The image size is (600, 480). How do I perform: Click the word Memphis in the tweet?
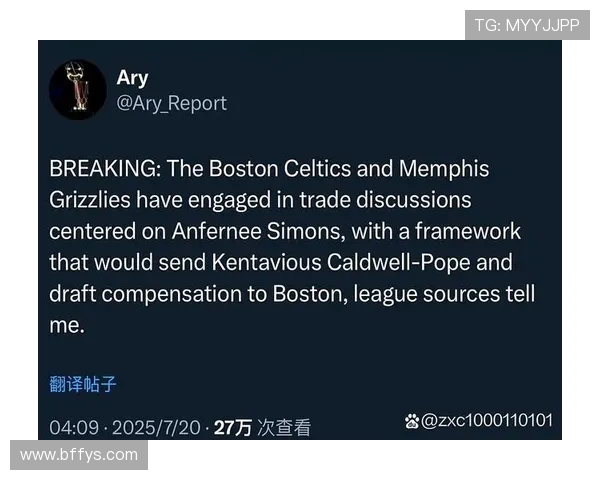444,169
